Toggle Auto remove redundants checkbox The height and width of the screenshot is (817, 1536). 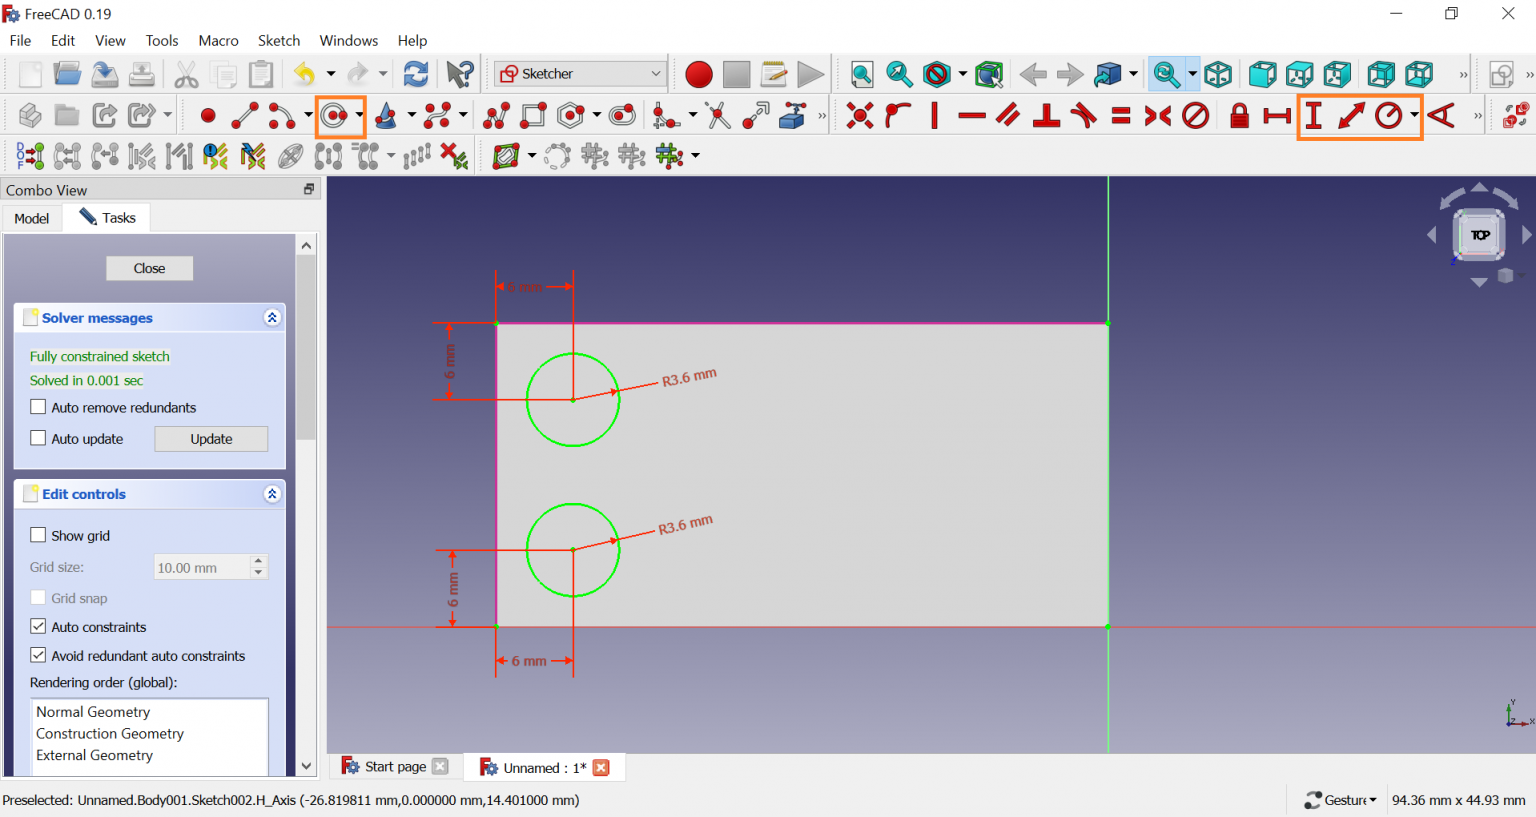[x=38, y=407]
